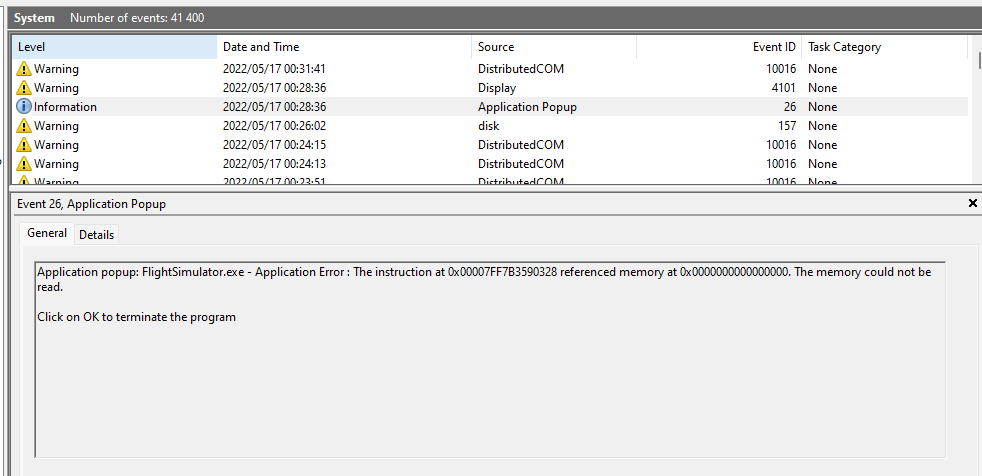Click the warning icon on the 00:31:41 event
982x476 pixels.
coord(24,69)
